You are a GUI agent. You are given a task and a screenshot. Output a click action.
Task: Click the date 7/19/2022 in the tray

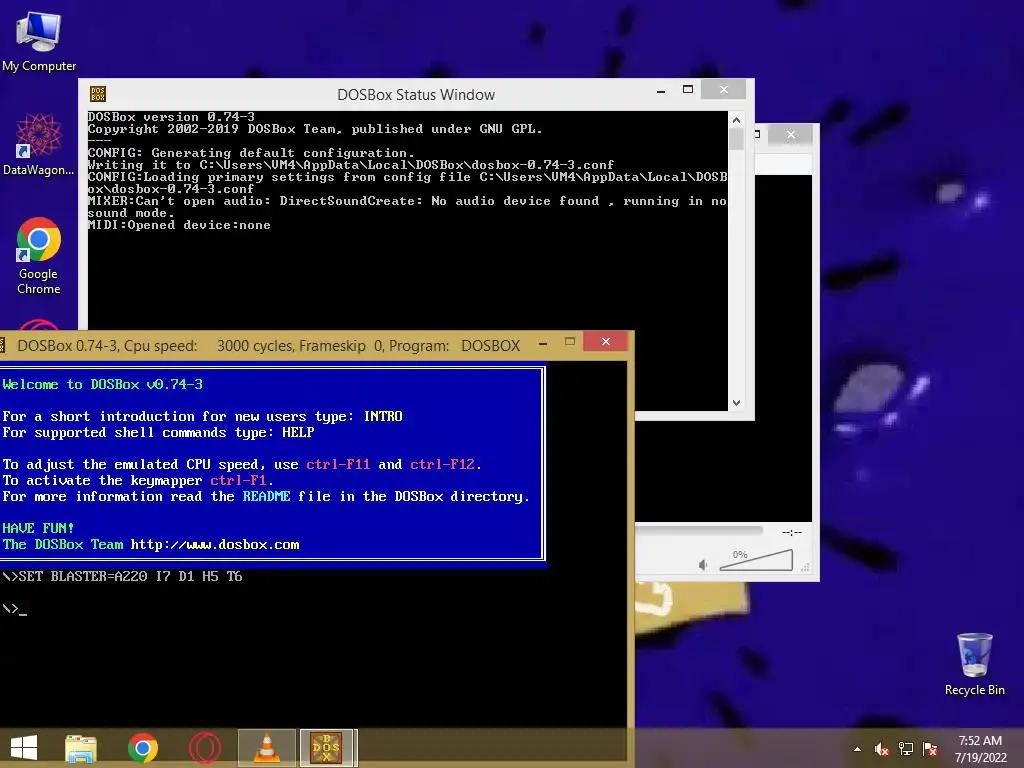(980, 758)
